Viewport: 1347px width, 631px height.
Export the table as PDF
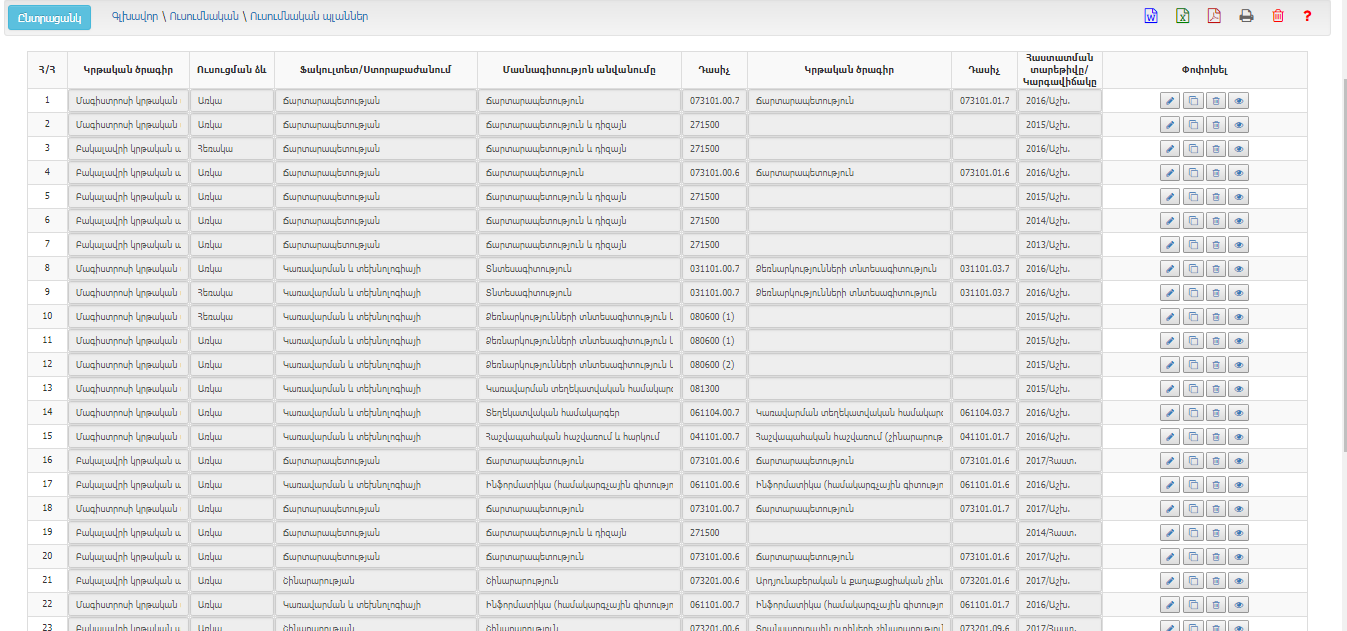click(1214, 16)
